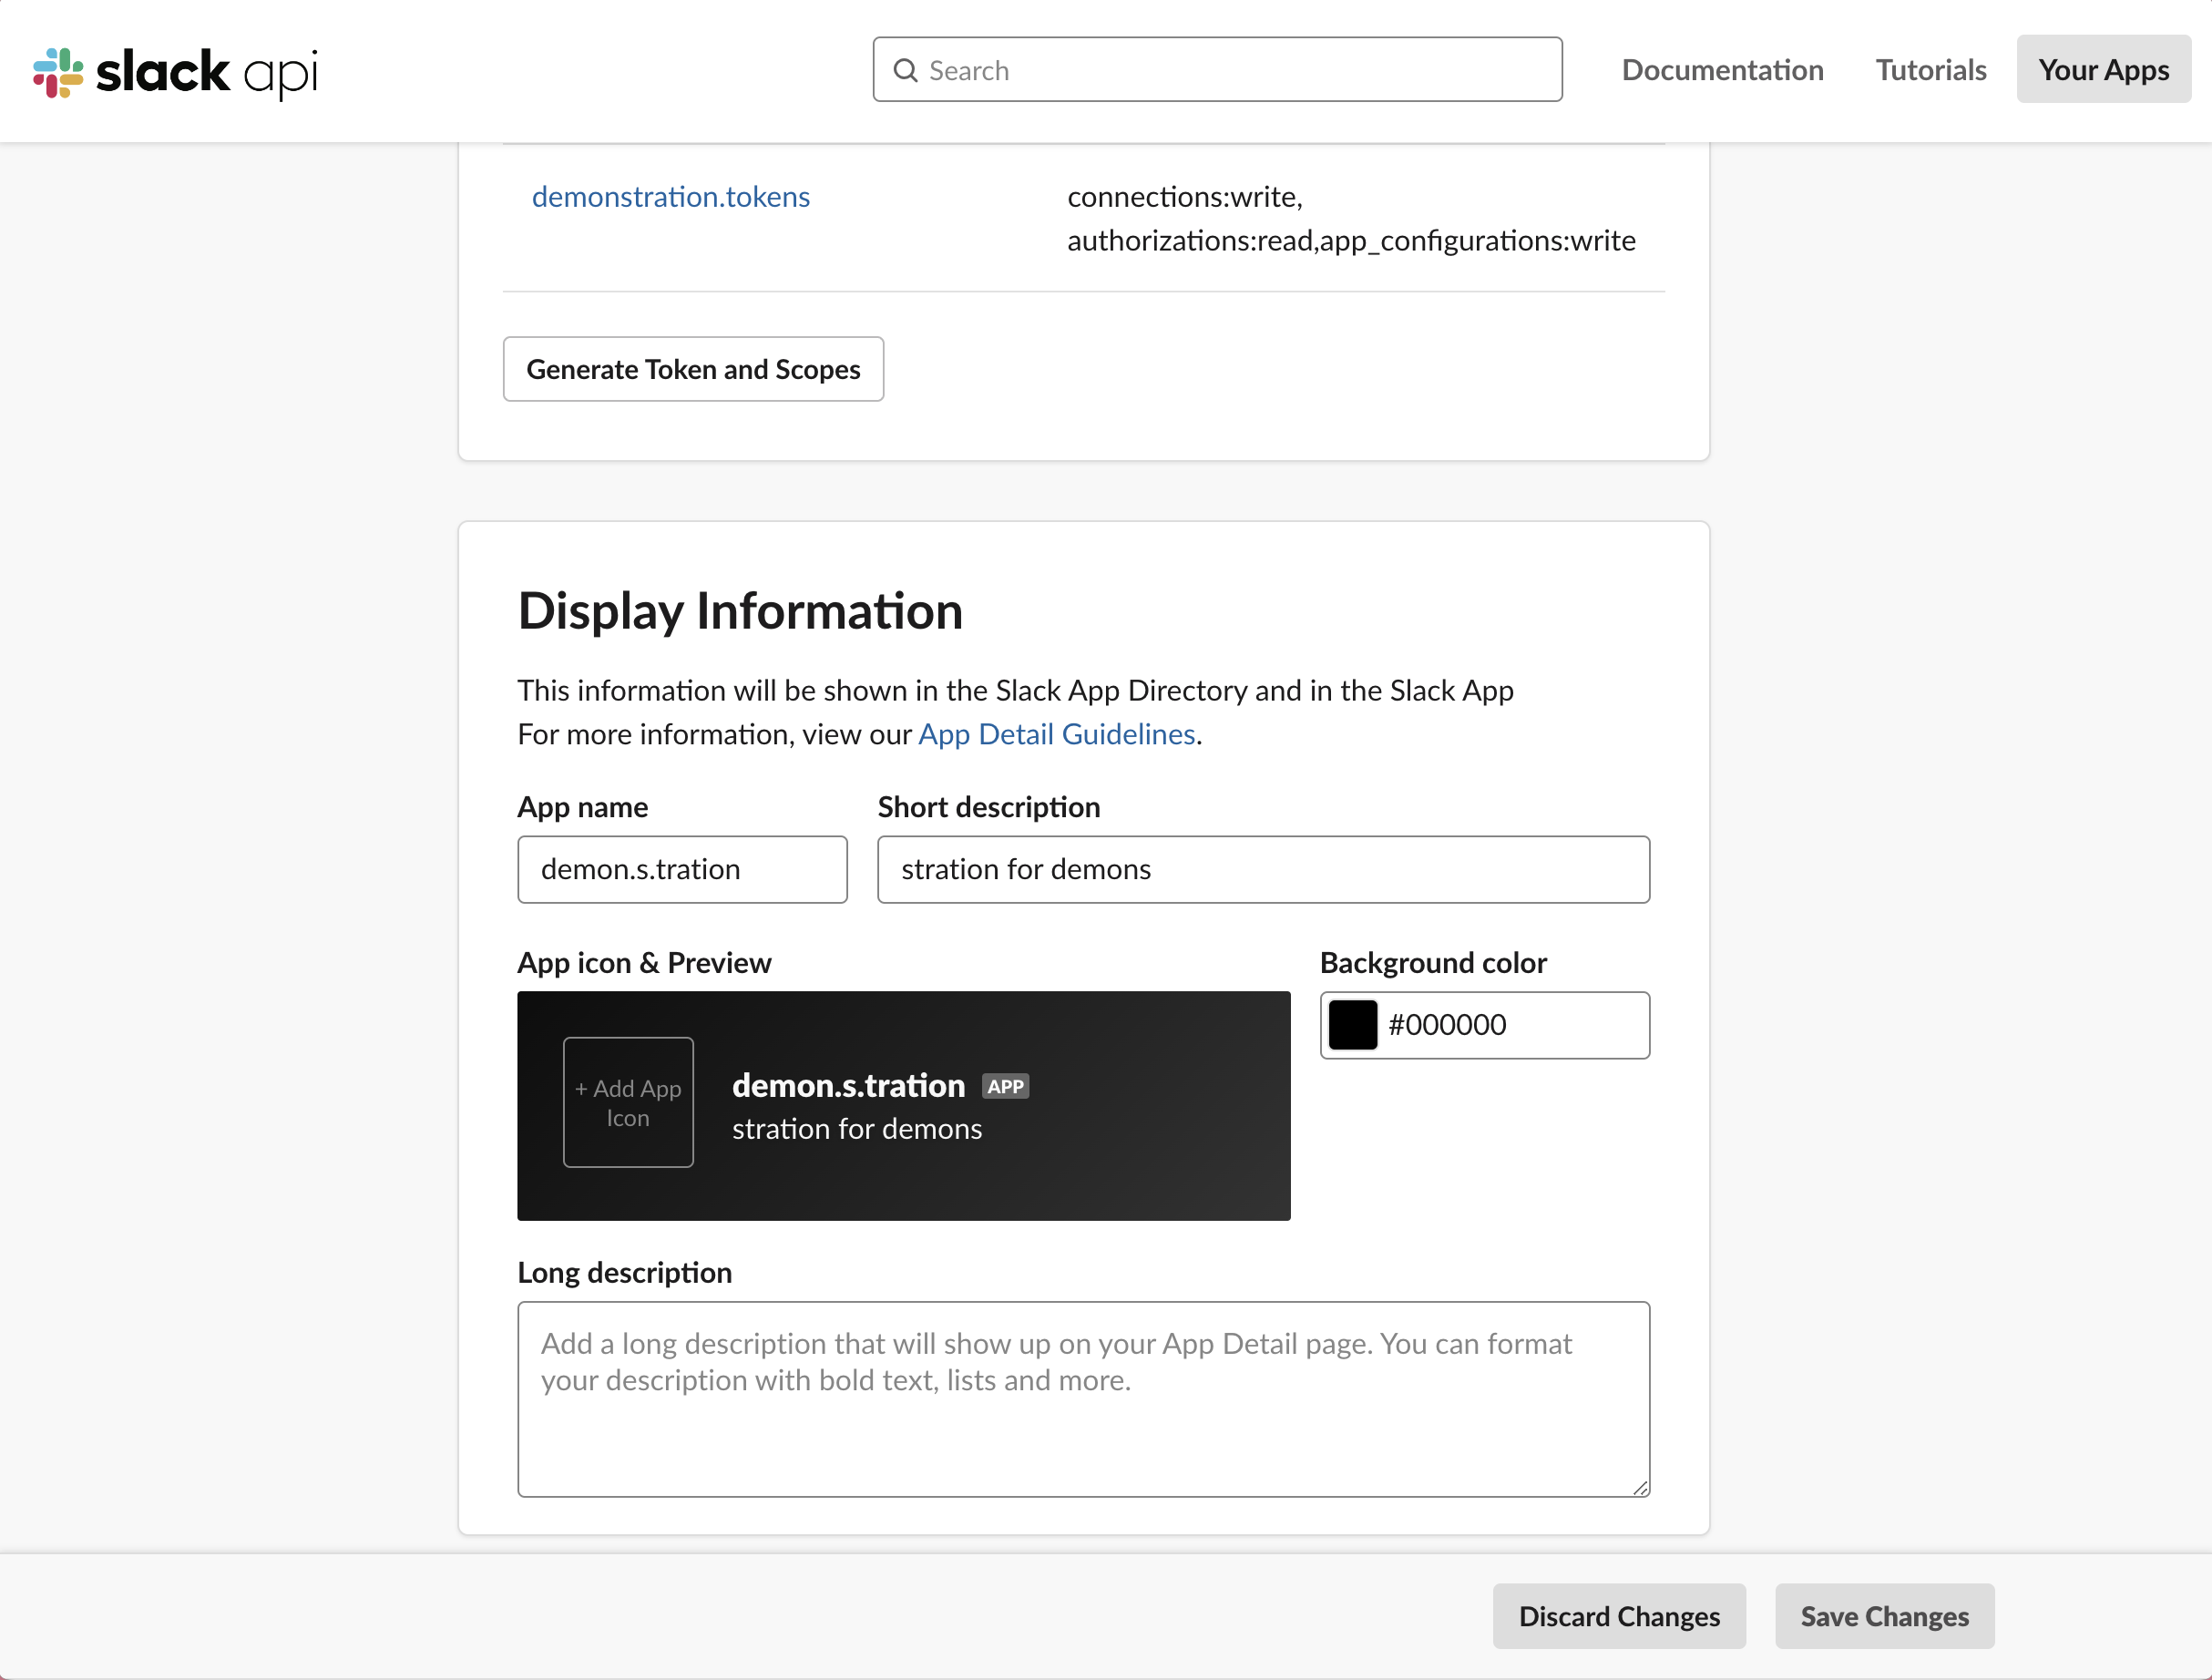The image size is (2212, 1680).
Task: Open the Tutorials menu item
Action: [1930, 70]
